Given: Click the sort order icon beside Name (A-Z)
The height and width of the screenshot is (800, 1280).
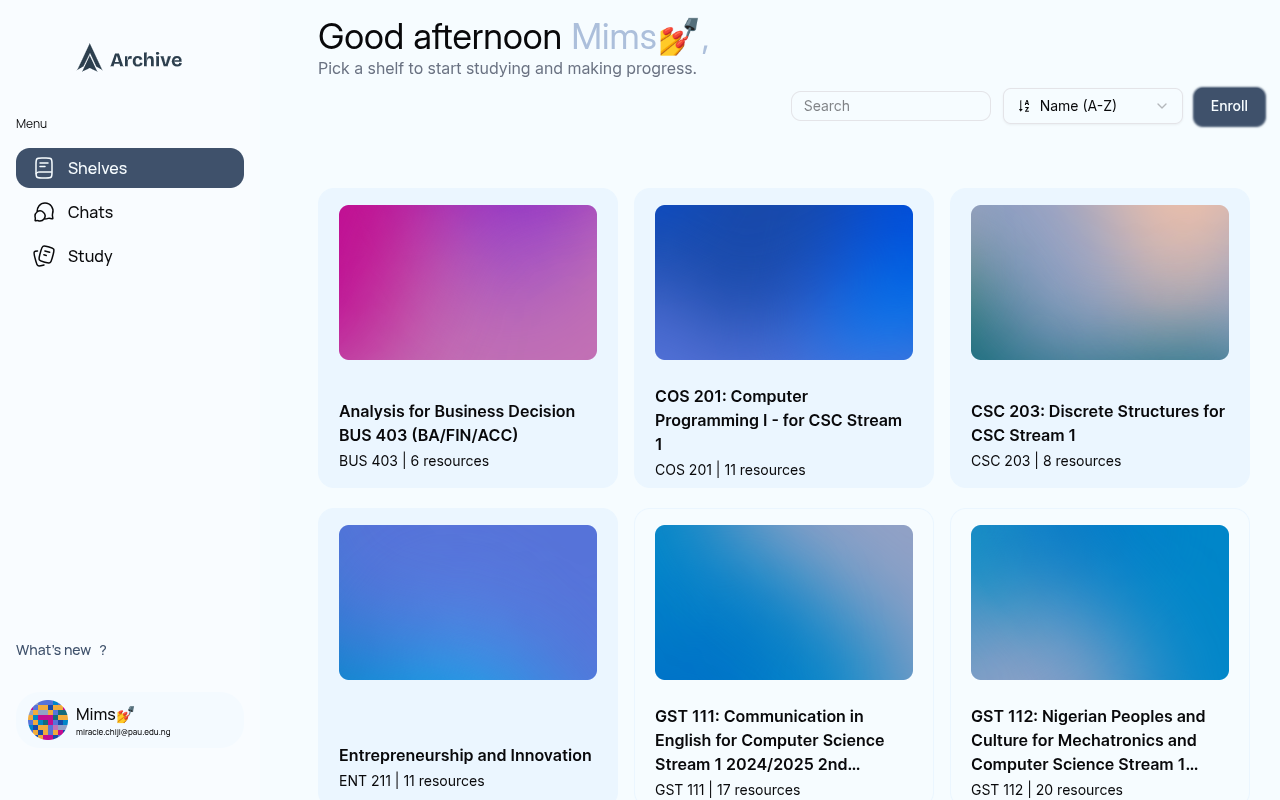Looking at the screenshot, I should pyautogui.click(x=1024, y=106).
